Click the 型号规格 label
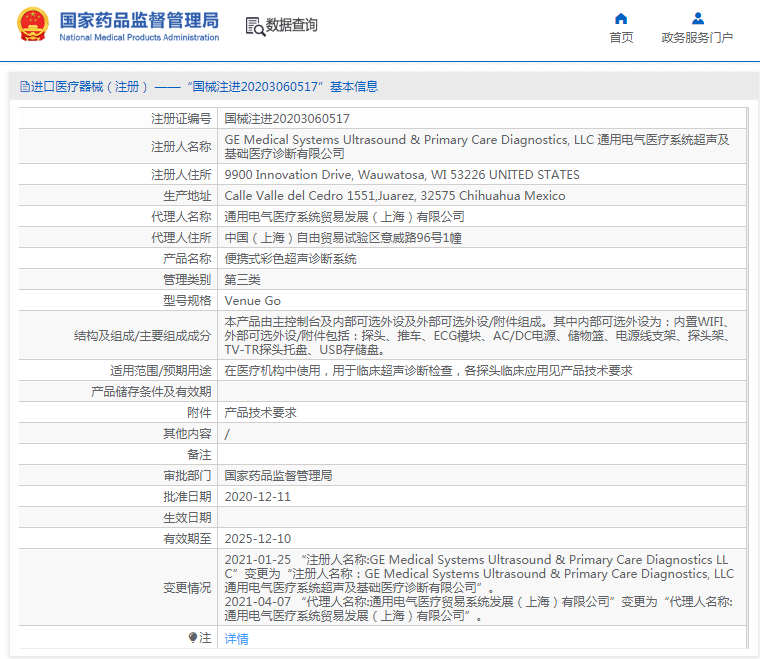 (187, 301)
